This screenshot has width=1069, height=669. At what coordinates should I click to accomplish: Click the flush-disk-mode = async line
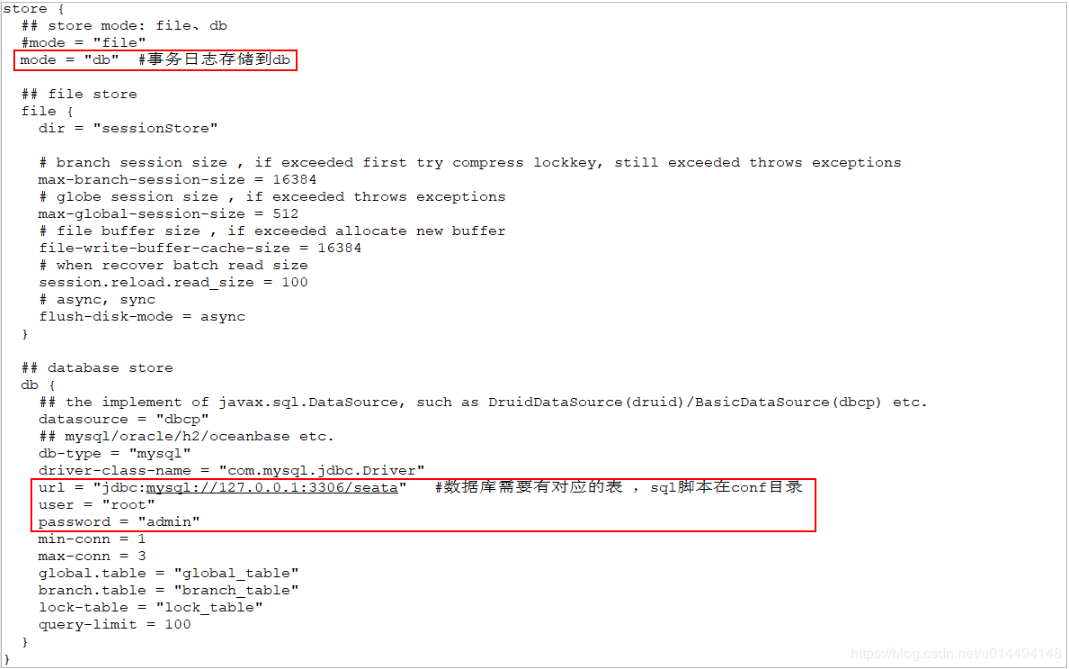[142, 317]
